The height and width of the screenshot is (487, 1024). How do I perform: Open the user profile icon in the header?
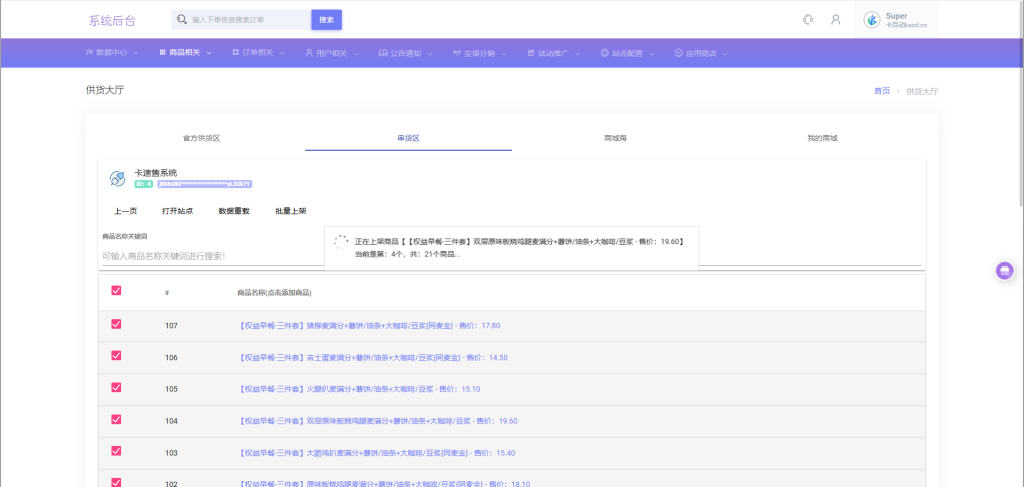835,20
